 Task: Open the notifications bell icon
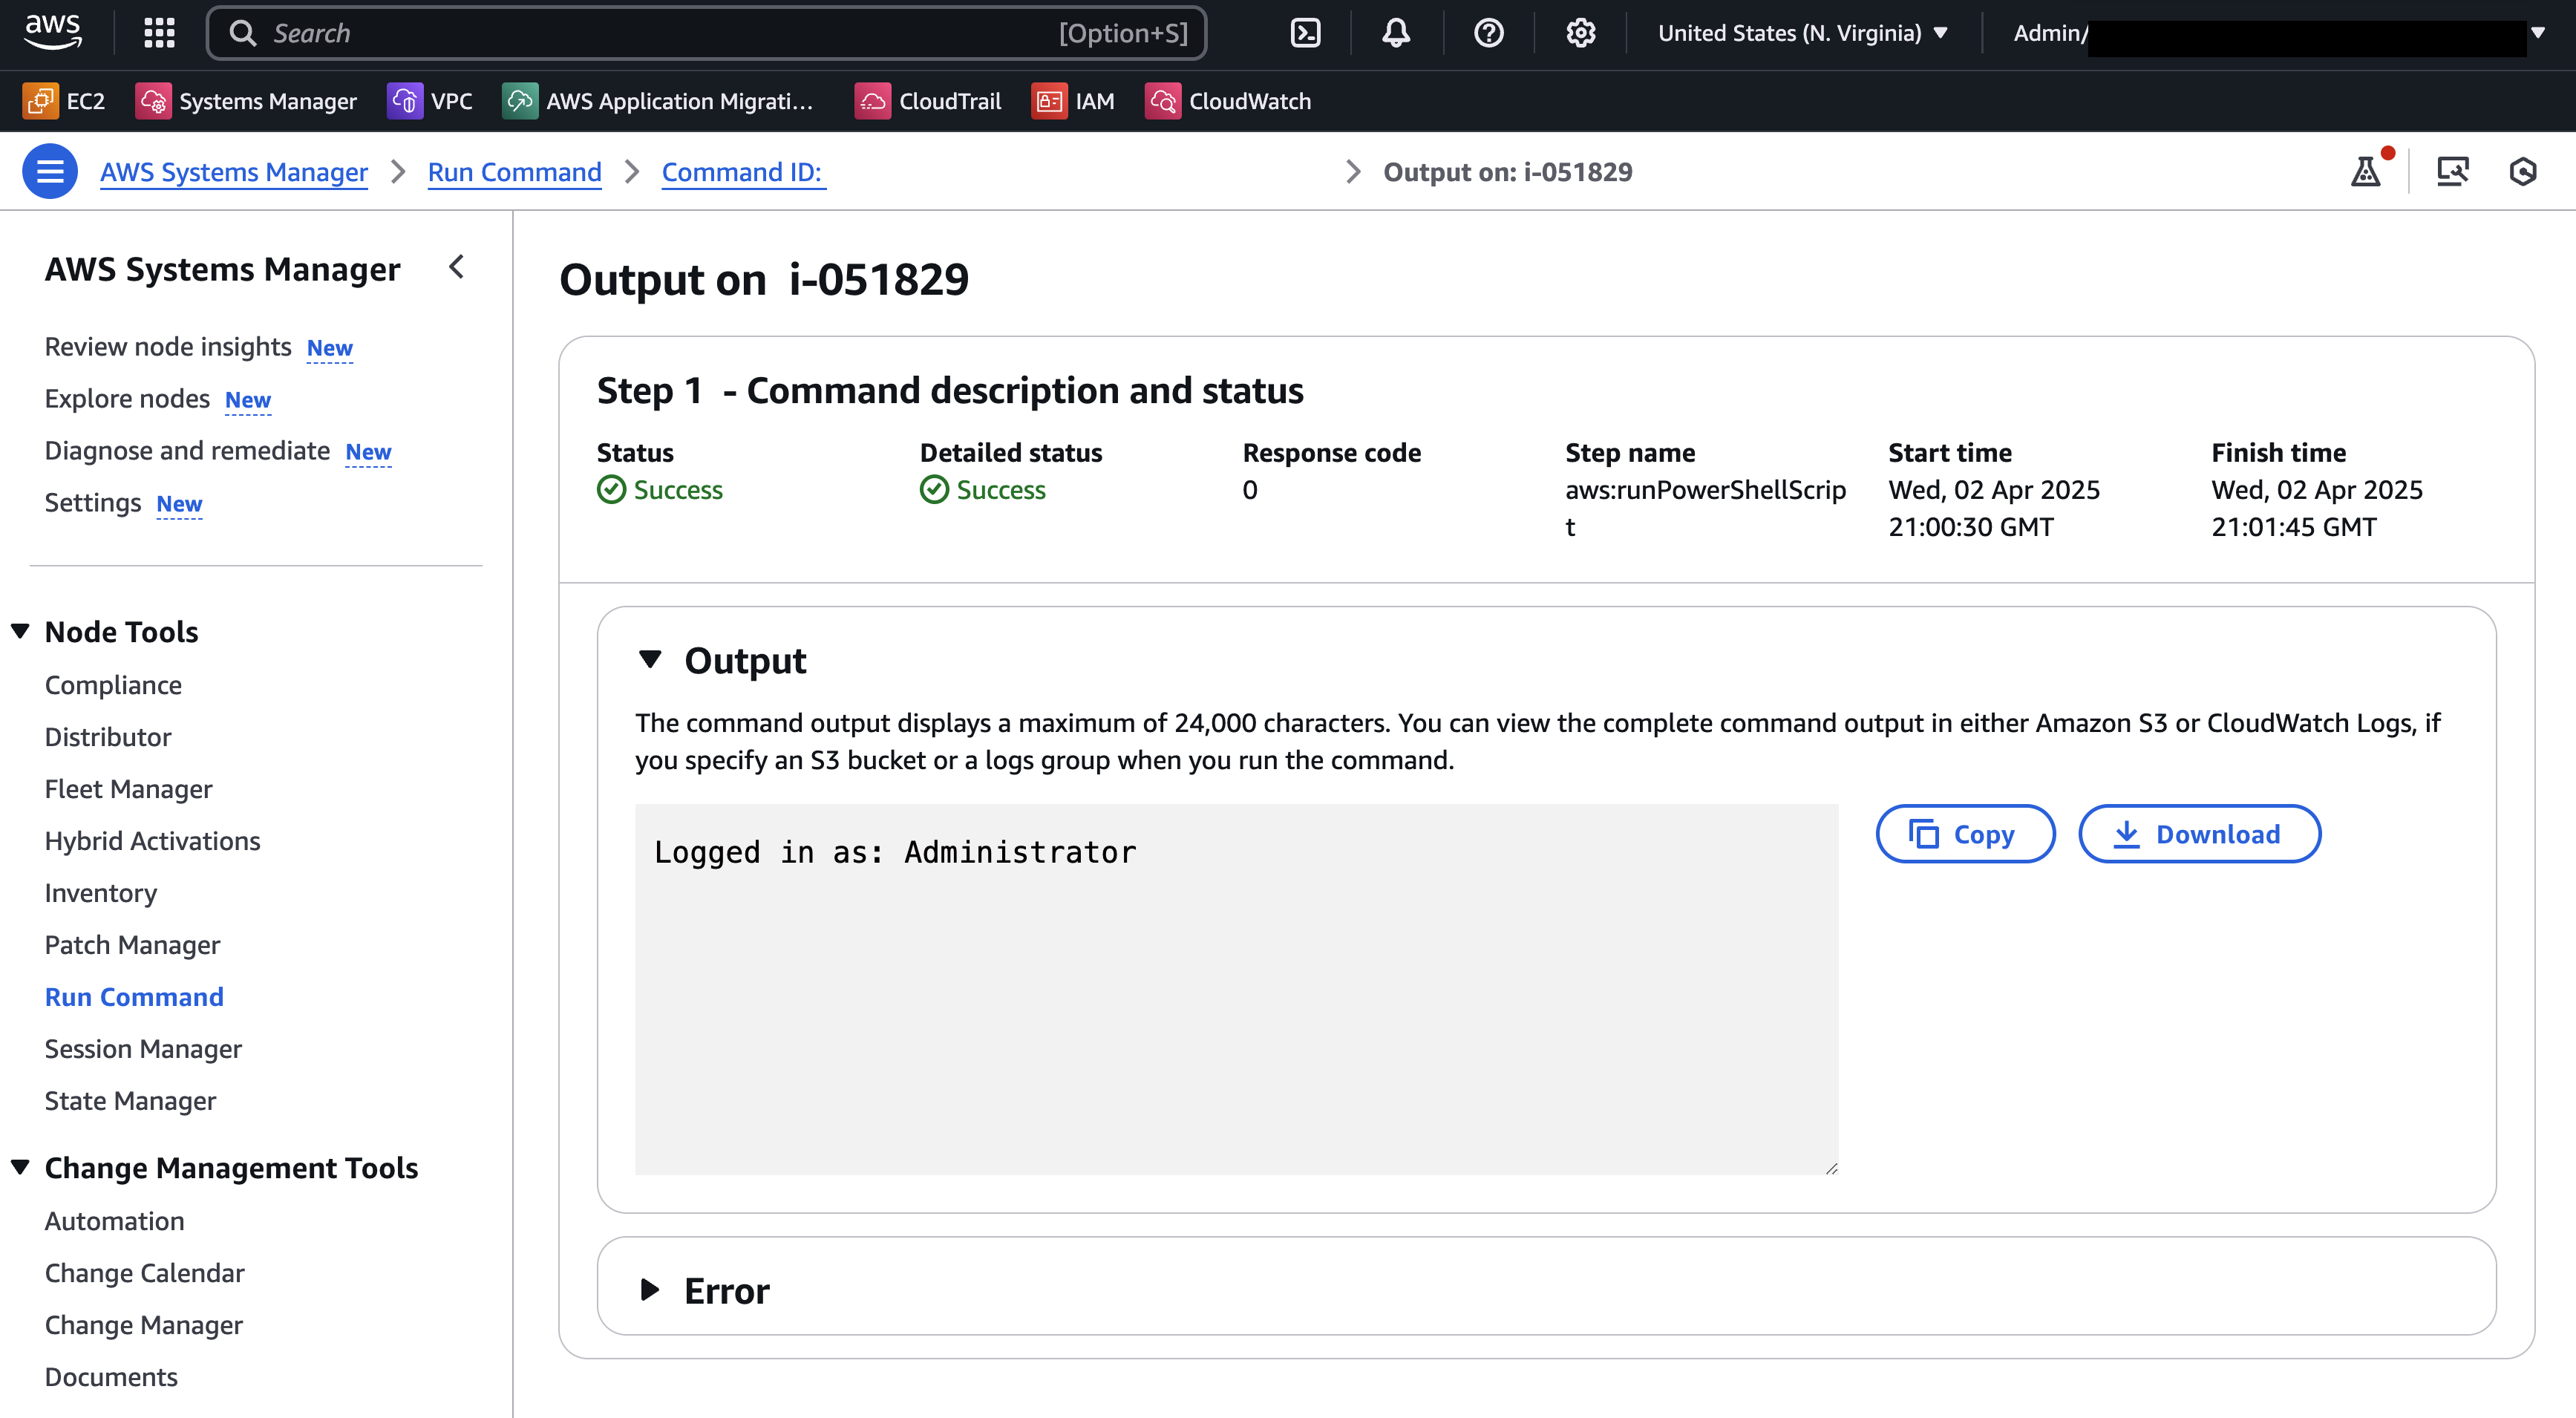point(1396,33)
